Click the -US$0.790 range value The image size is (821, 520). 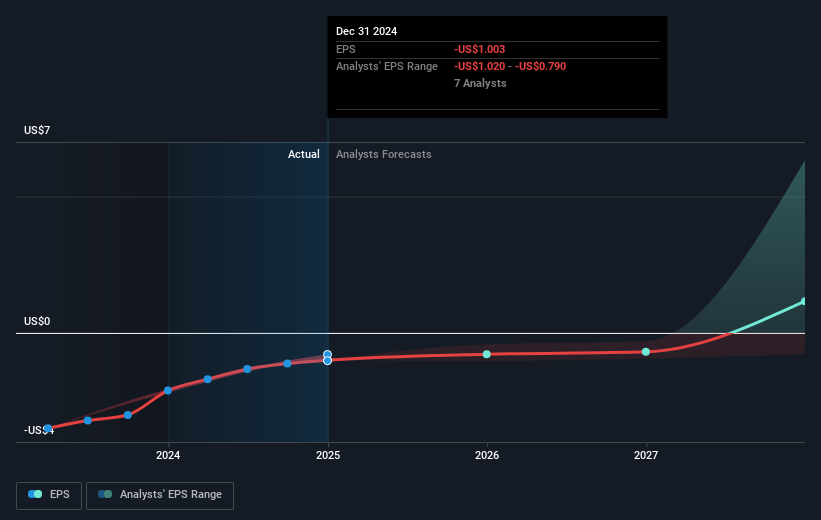[x=541, y=67]
